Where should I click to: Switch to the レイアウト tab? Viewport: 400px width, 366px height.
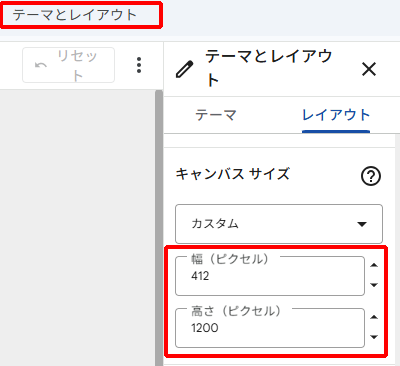click(336, 115)
